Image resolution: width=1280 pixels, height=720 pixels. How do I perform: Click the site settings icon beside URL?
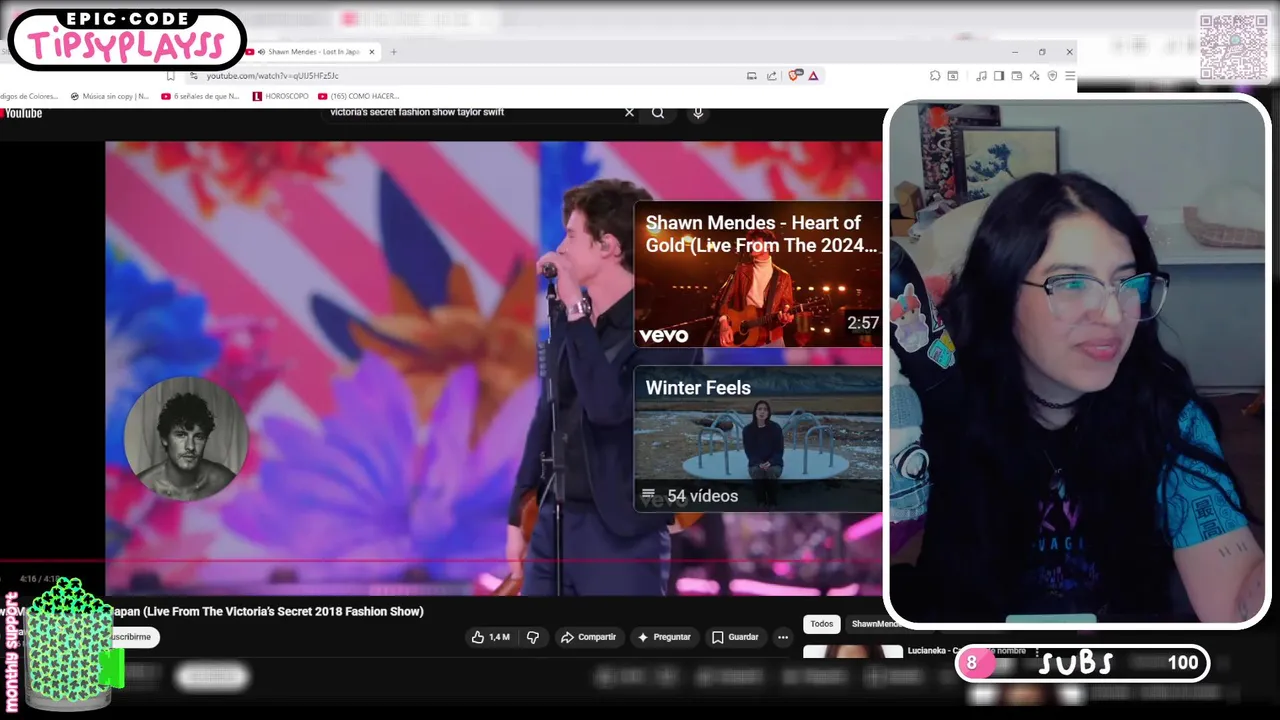[196, 76]
